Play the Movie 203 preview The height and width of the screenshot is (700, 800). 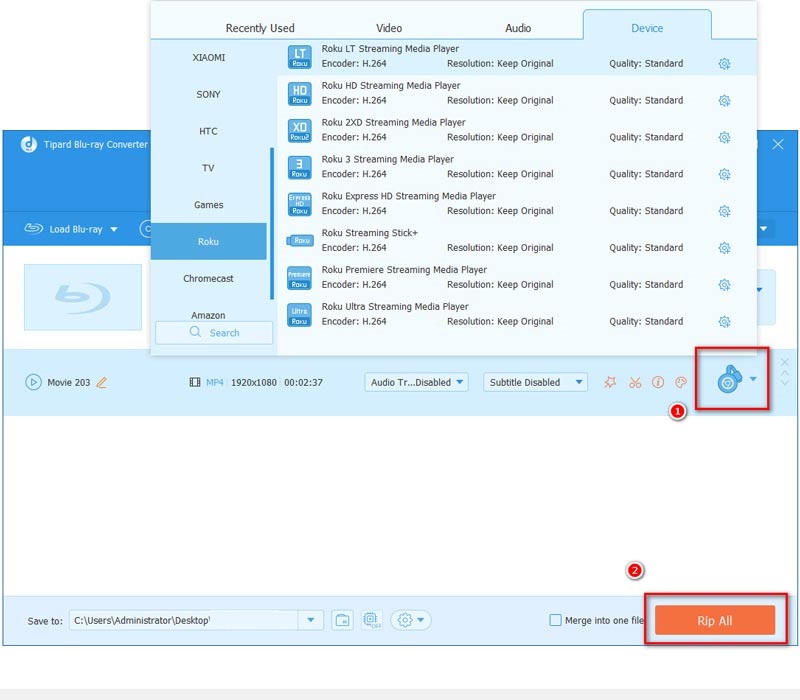pos(33,382)
